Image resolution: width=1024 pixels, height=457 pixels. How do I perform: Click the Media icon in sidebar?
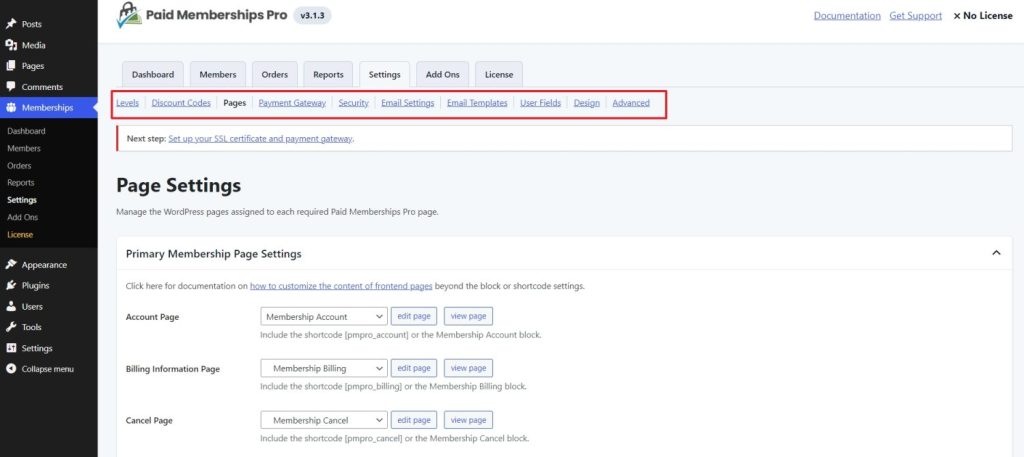(10, 45)
